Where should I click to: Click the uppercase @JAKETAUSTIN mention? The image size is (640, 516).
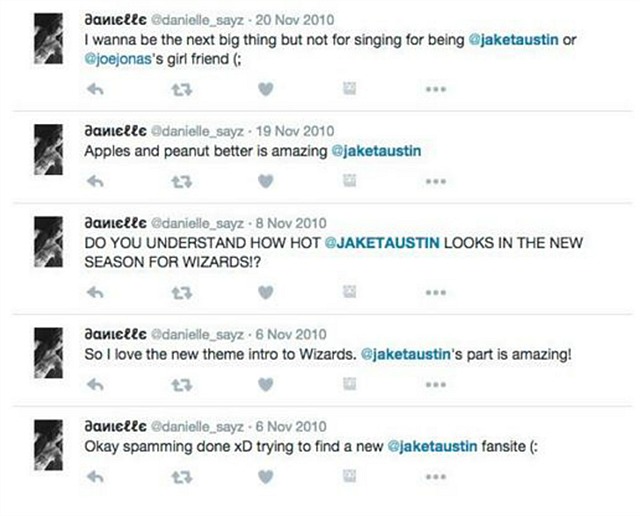pos(382,243)
